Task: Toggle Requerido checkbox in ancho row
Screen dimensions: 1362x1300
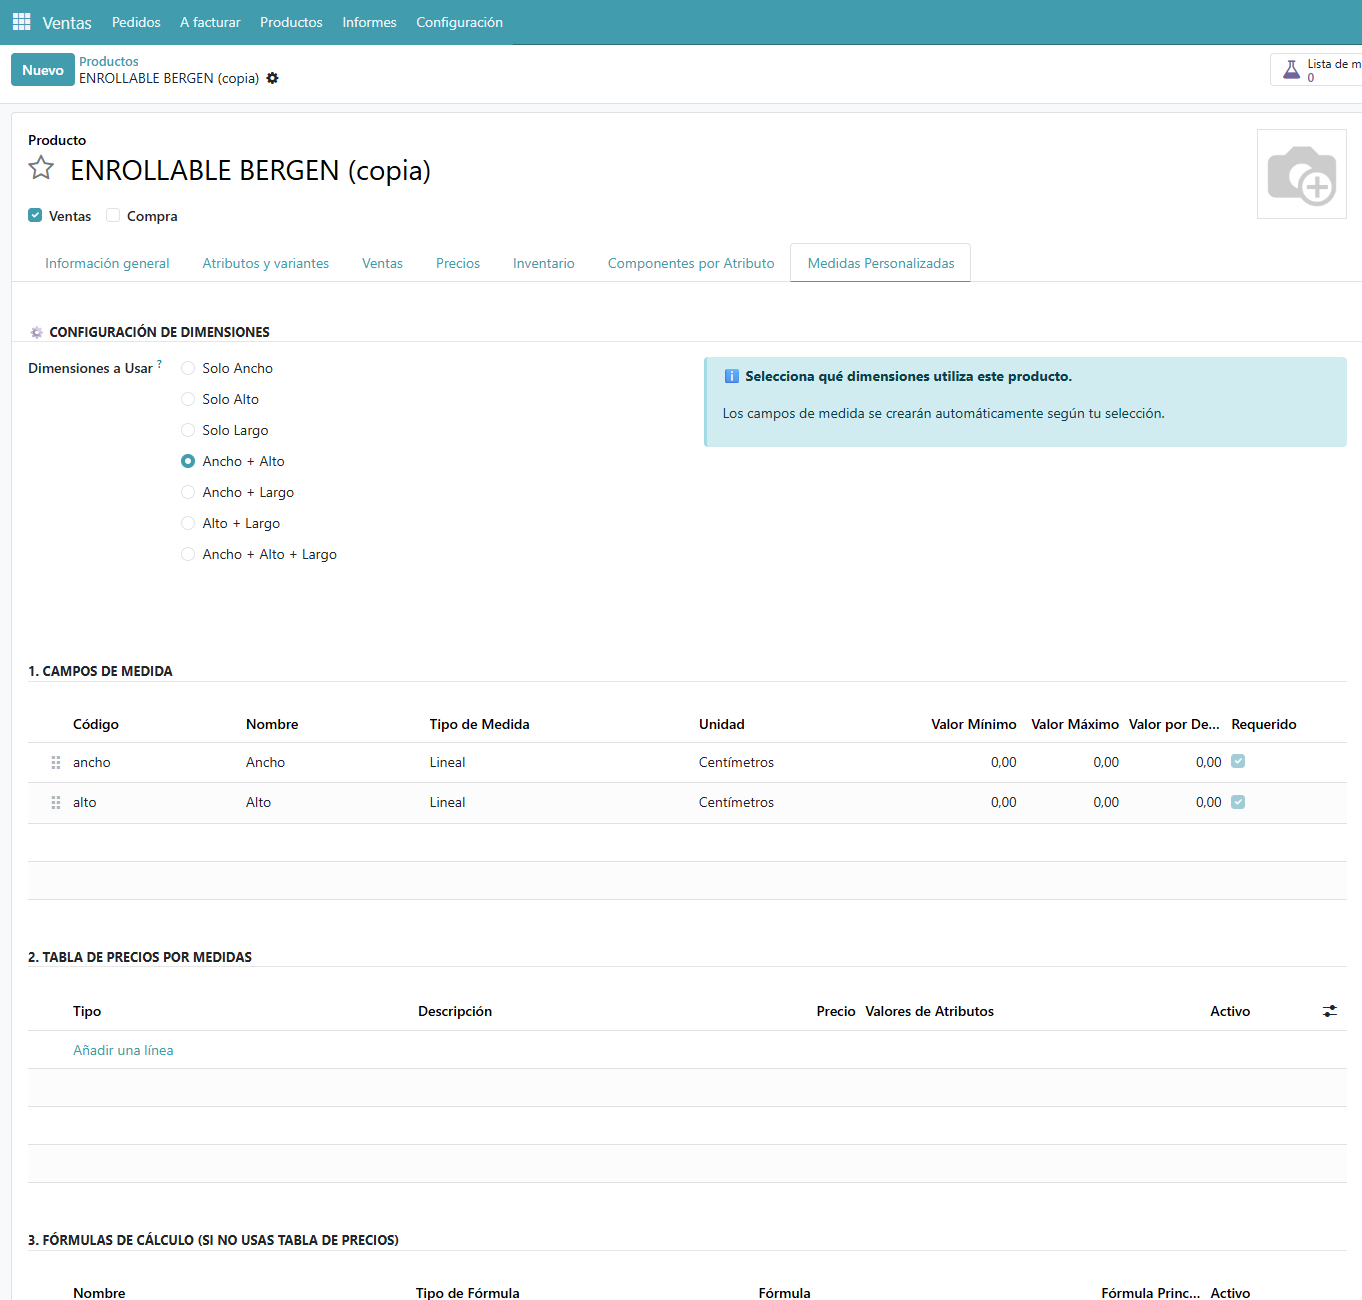Action: [1238, 761]
